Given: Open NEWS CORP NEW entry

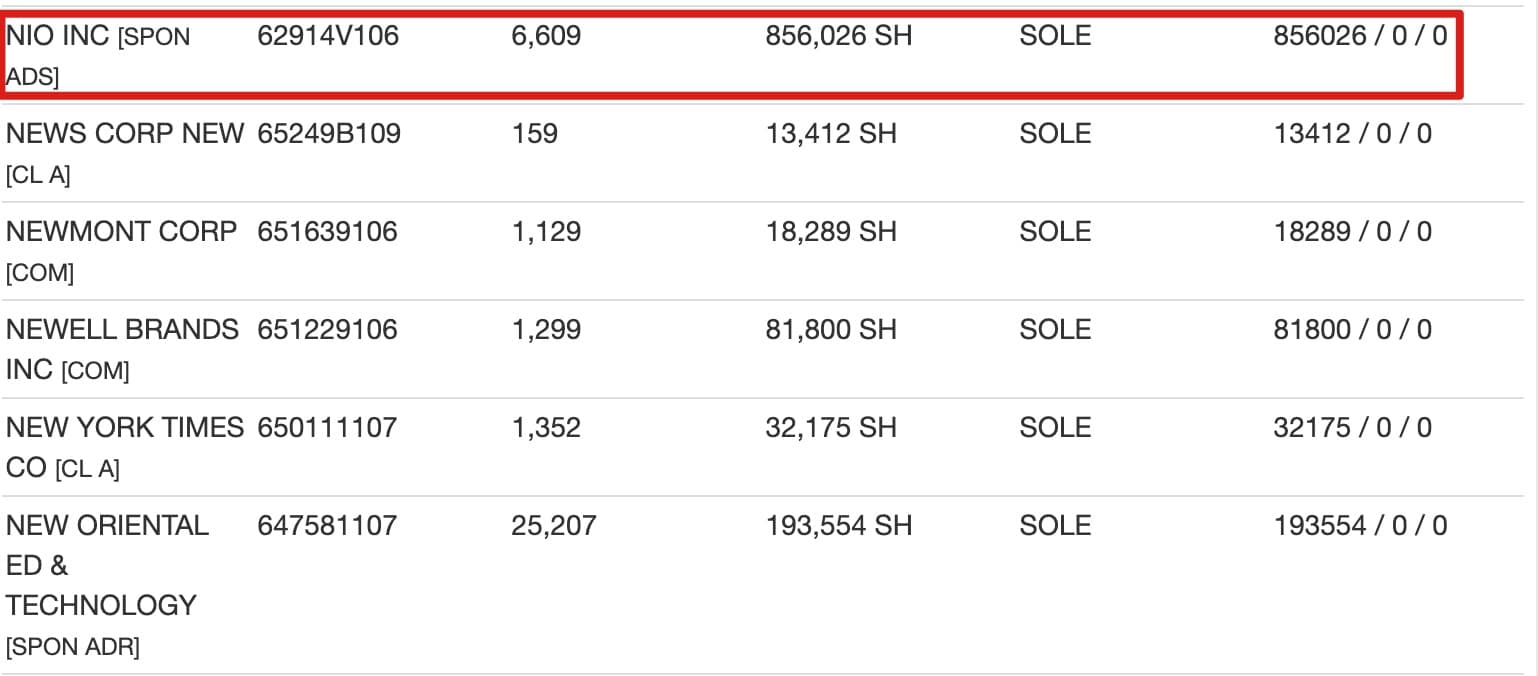Looking at the screenshot, I should (x=124, y=134).
